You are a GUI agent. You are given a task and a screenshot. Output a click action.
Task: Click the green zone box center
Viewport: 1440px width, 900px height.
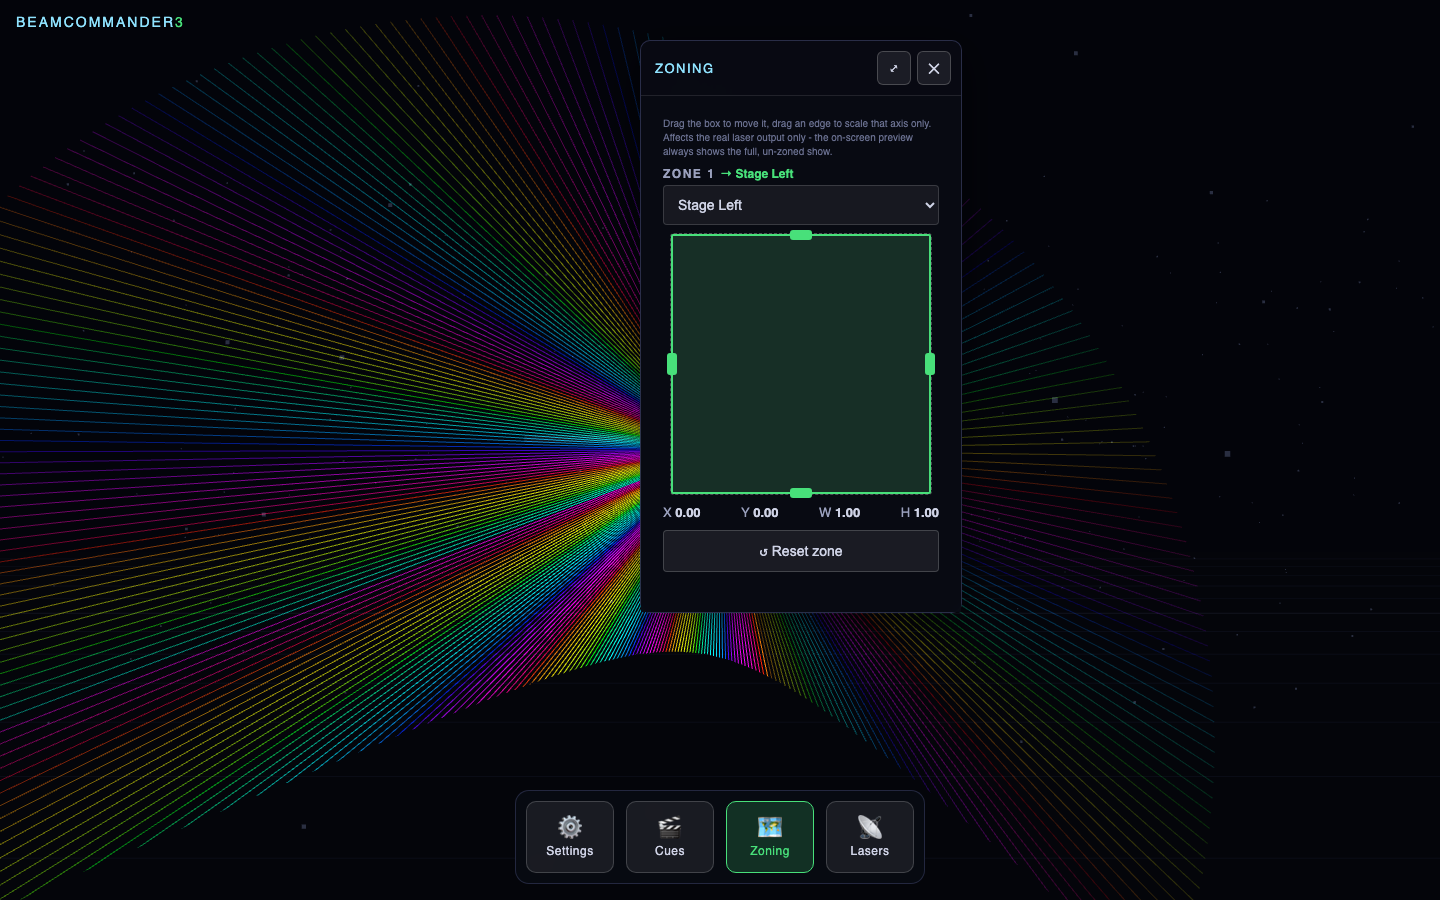[801, 364]
